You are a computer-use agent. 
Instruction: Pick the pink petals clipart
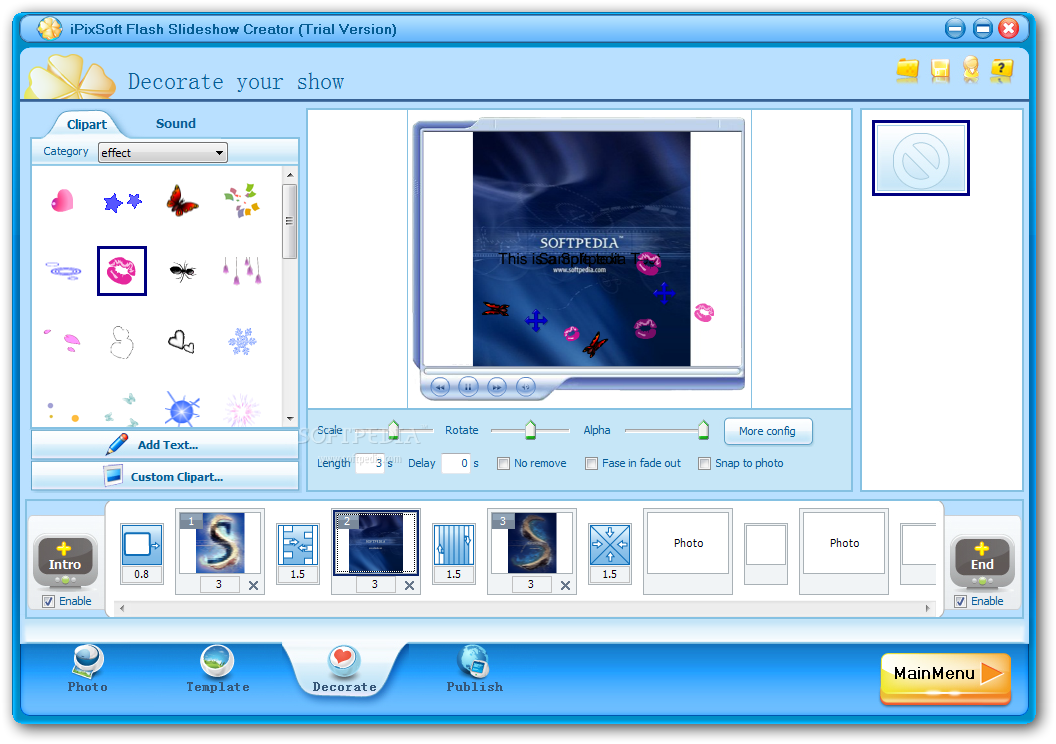[62, 341]
